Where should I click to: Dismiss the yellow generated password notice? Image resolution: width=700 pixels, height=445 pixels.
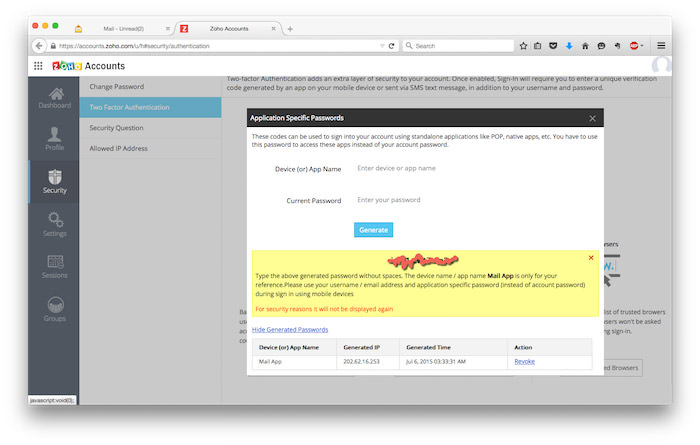tap(591, 258)
